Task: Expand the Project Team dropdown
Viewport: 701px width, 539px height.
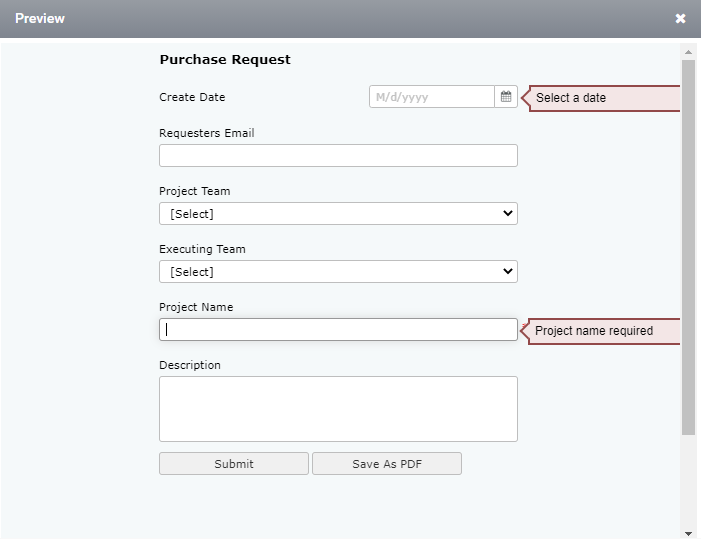Action: (x=338, y=214)
